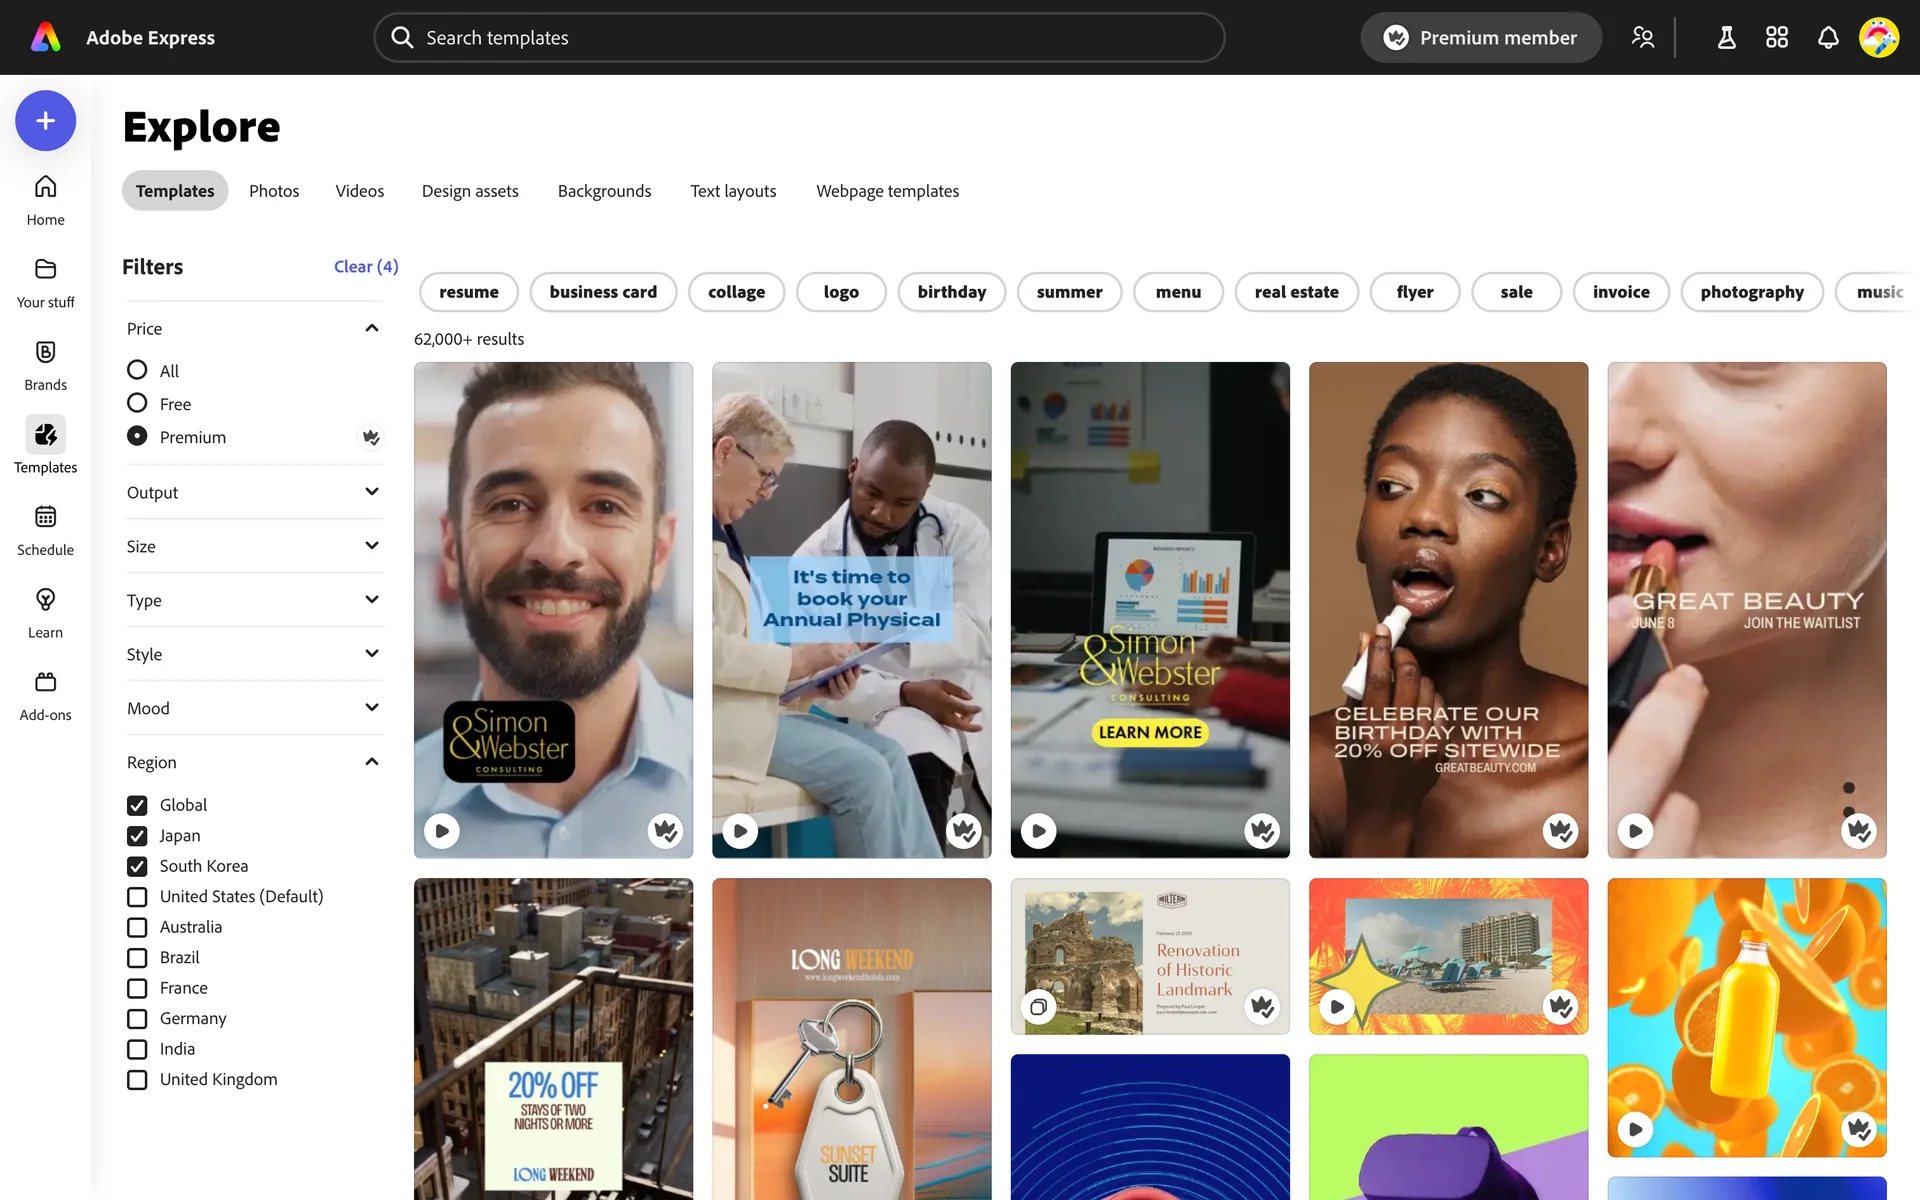
Task: Open the apps grid icon
Action: tap(1776, 38)
